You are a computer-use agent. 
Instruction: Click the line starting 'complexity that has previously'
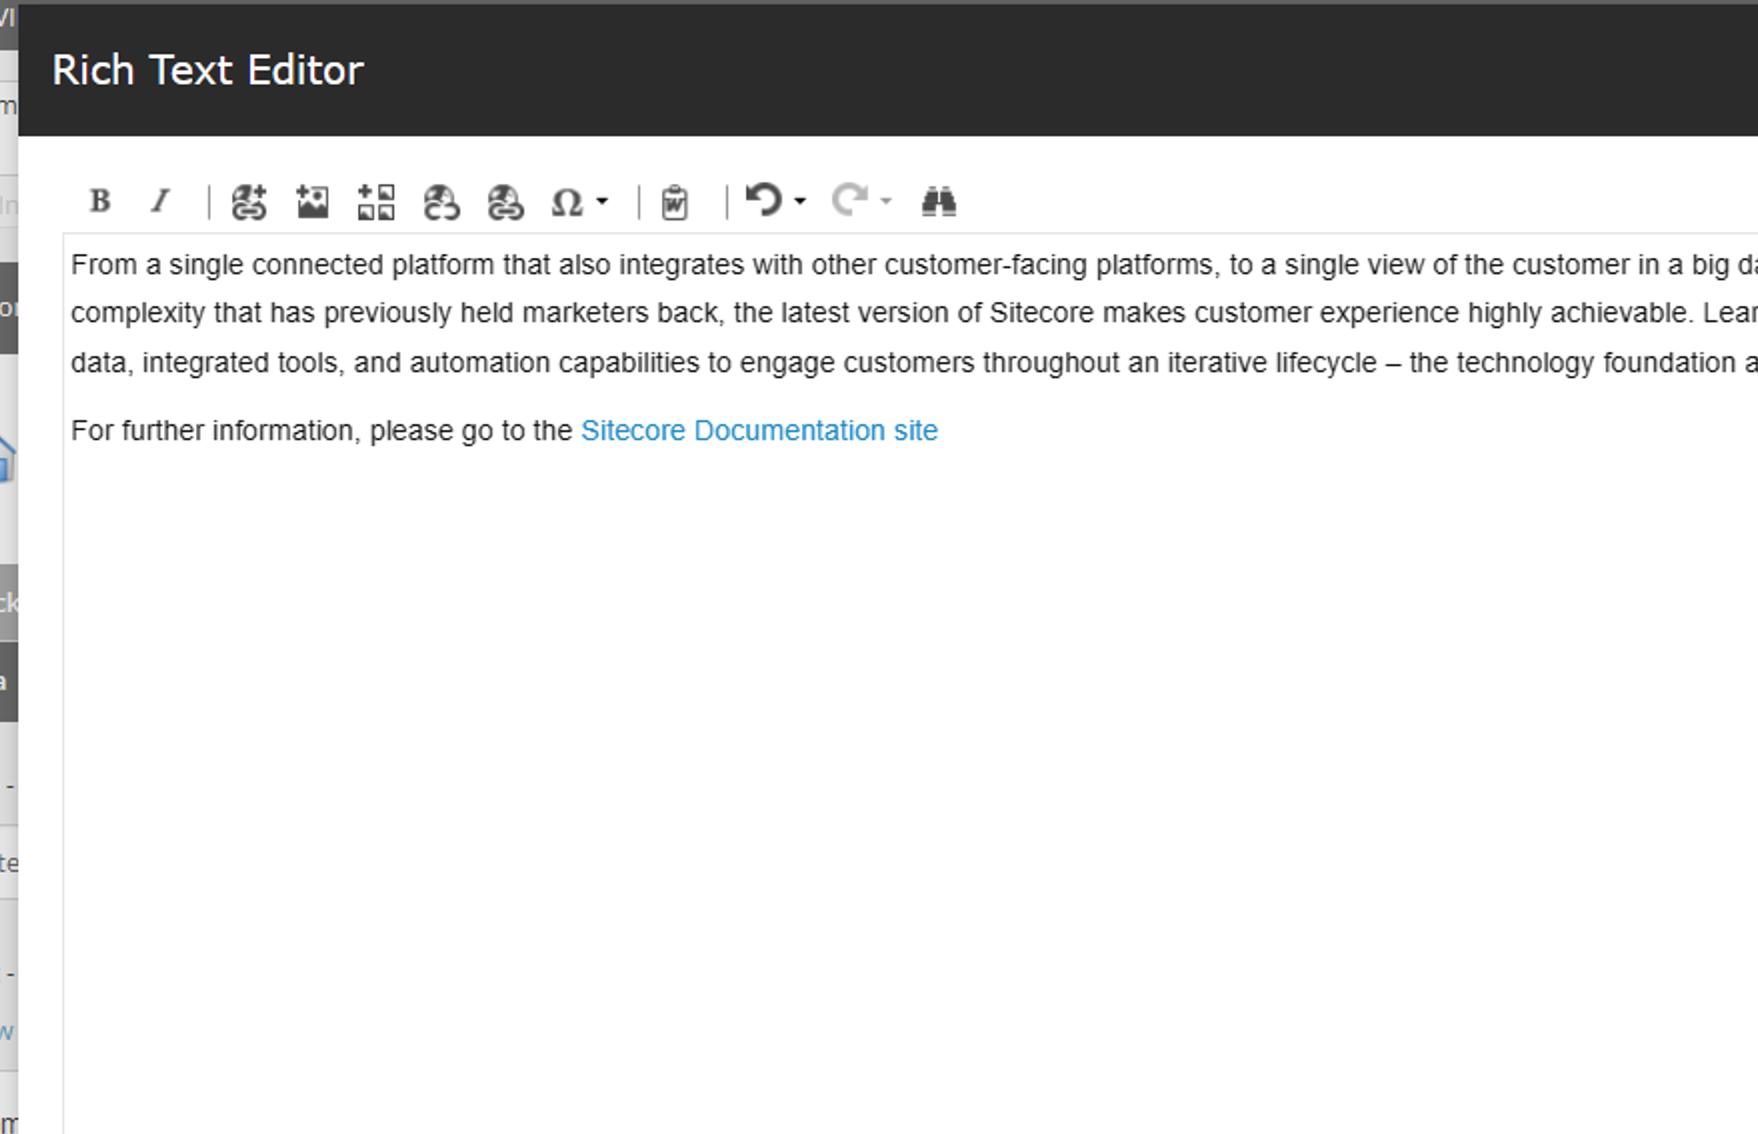tap(914, 313)
